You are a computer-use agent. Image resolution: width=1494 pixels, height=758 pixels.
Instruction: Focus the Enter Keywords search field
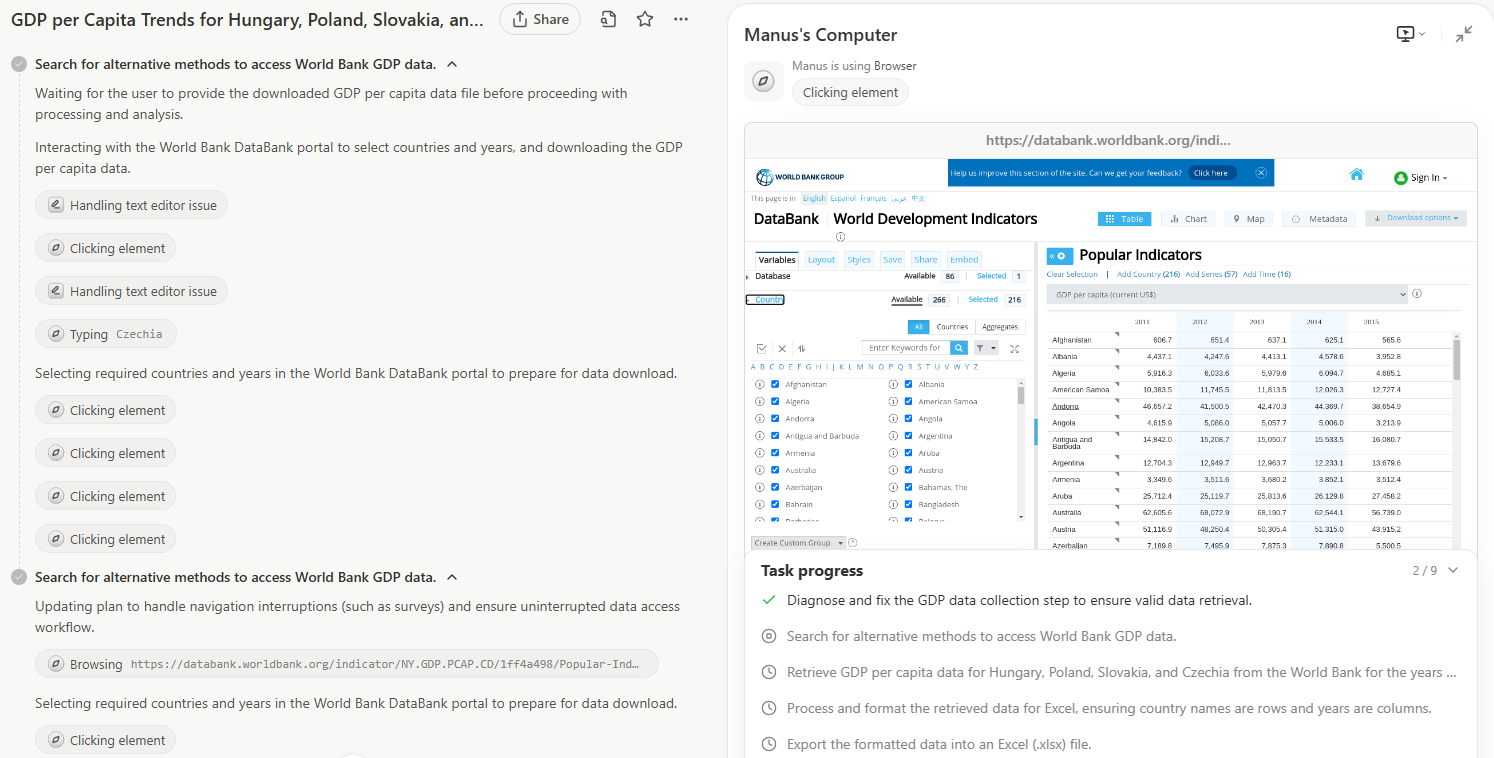905,348
